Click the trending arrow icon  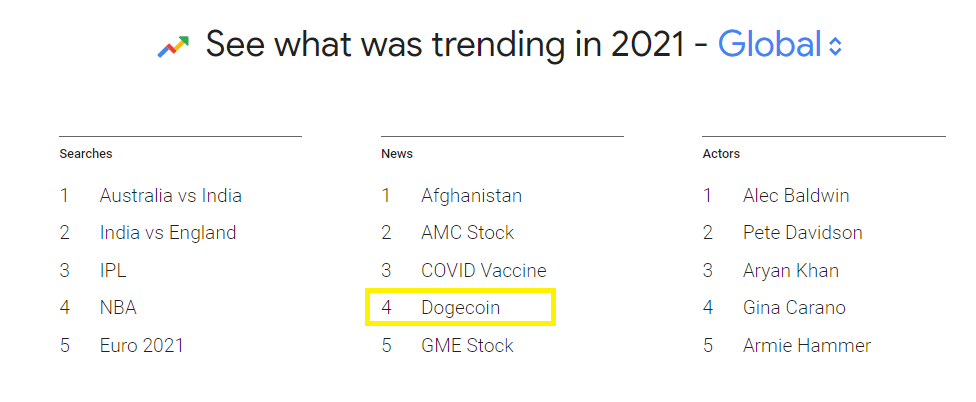point(173,45)
